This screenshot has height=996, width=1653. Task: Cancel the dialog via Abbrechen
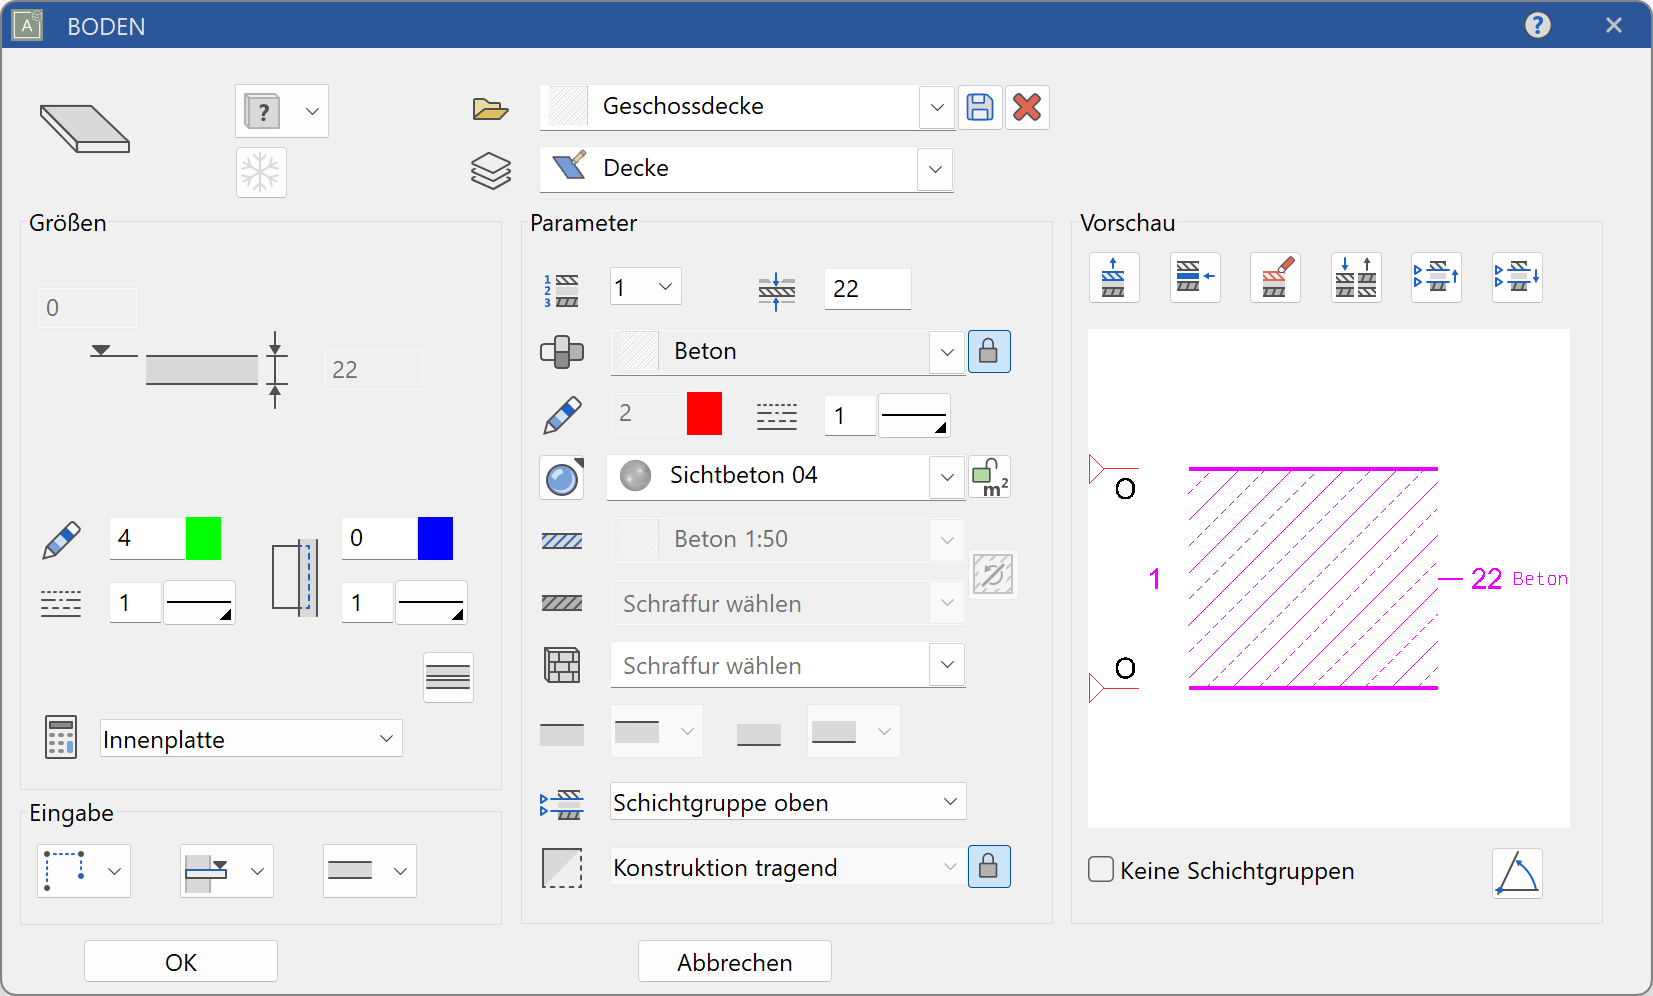coord(734,961)
